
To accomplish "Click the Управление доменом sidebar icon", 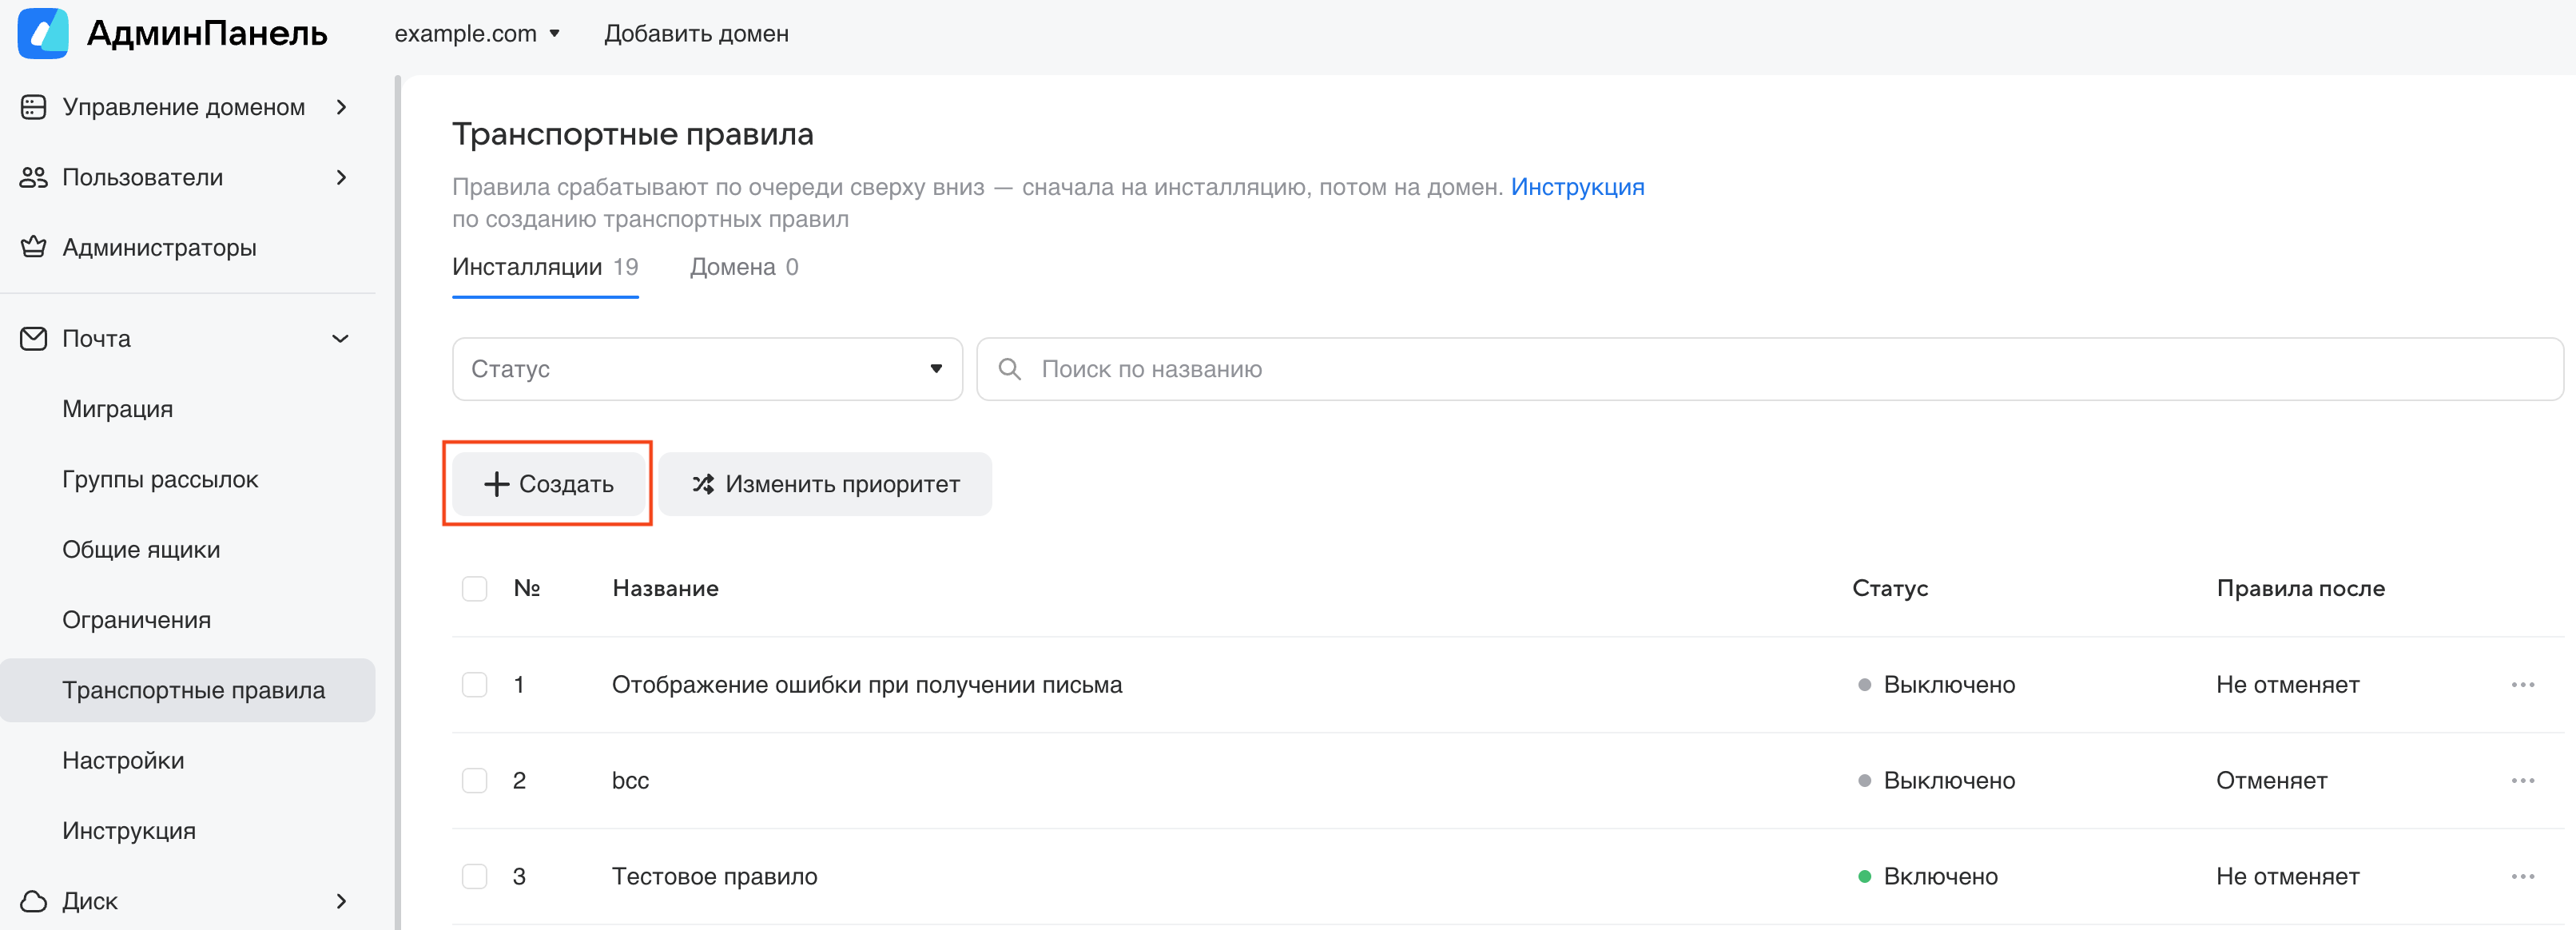I will (x=33, y=107).
